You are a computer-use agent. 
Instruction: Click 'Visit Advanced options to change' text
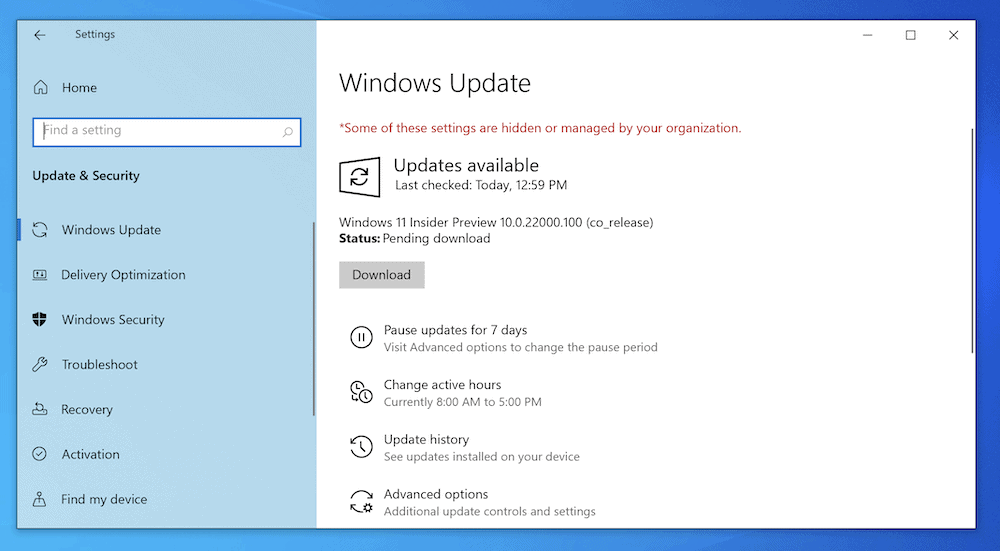pos(520,348)
